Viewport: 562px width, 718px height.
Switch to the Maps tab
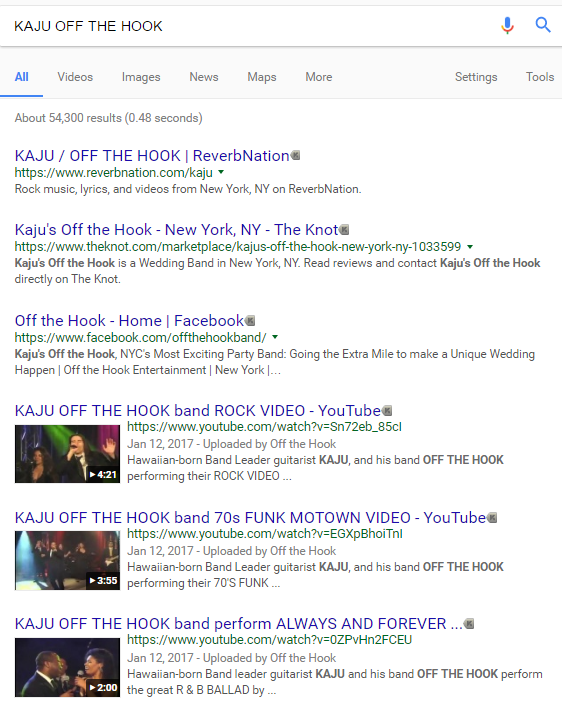262,77
